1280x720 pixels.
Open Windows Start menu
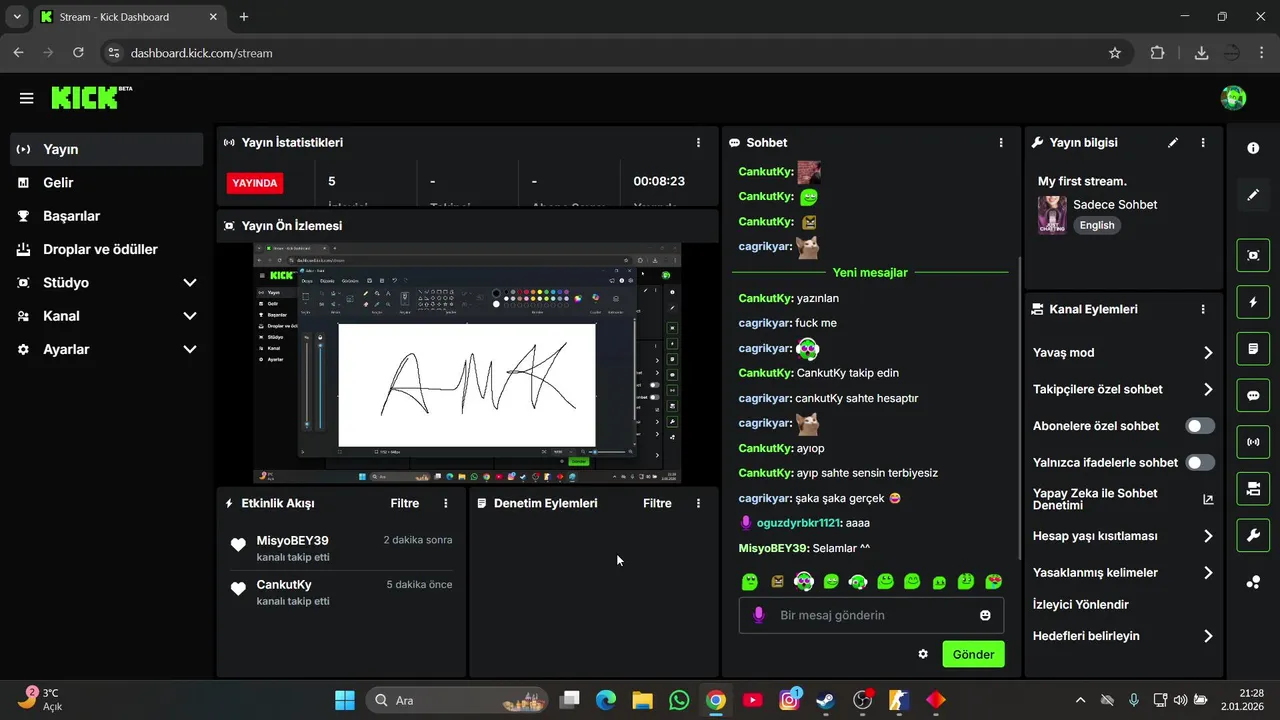pos(344,700)
